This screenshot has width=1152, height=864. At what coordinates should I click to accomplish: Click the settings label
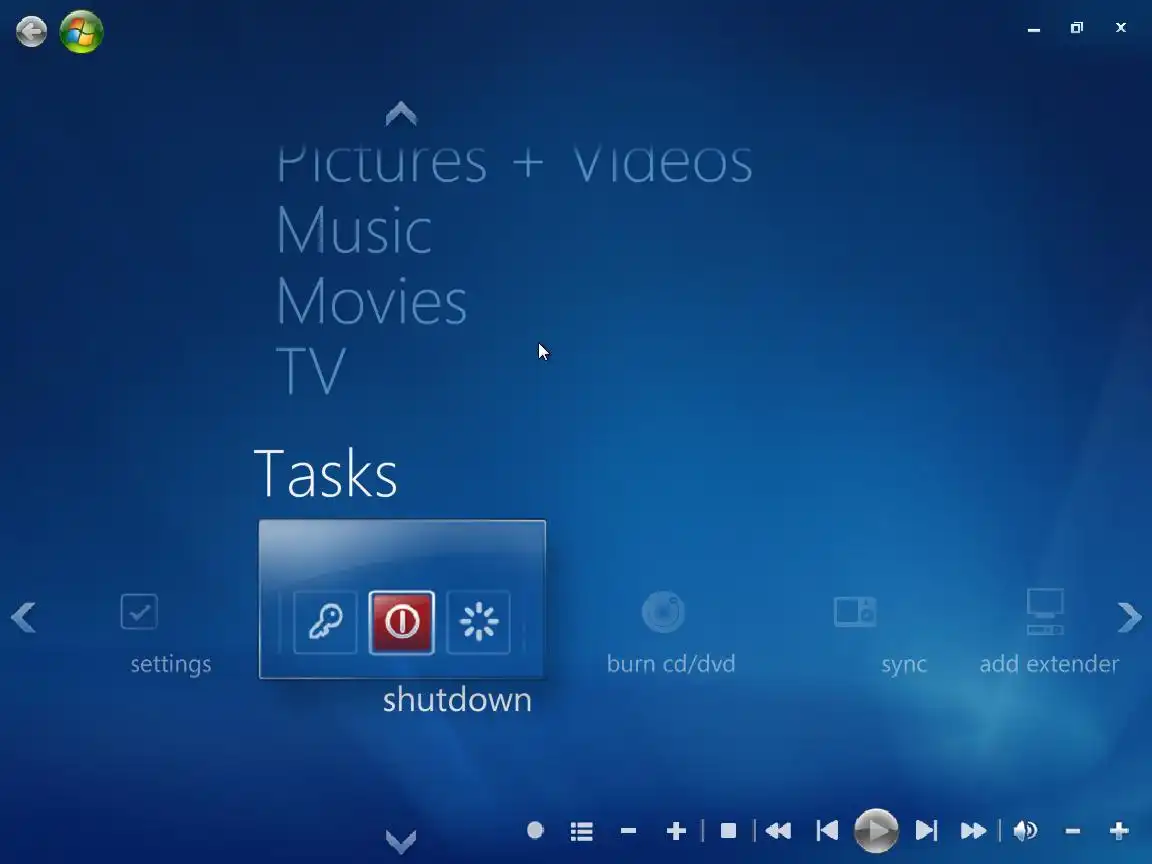coord(170,664)
